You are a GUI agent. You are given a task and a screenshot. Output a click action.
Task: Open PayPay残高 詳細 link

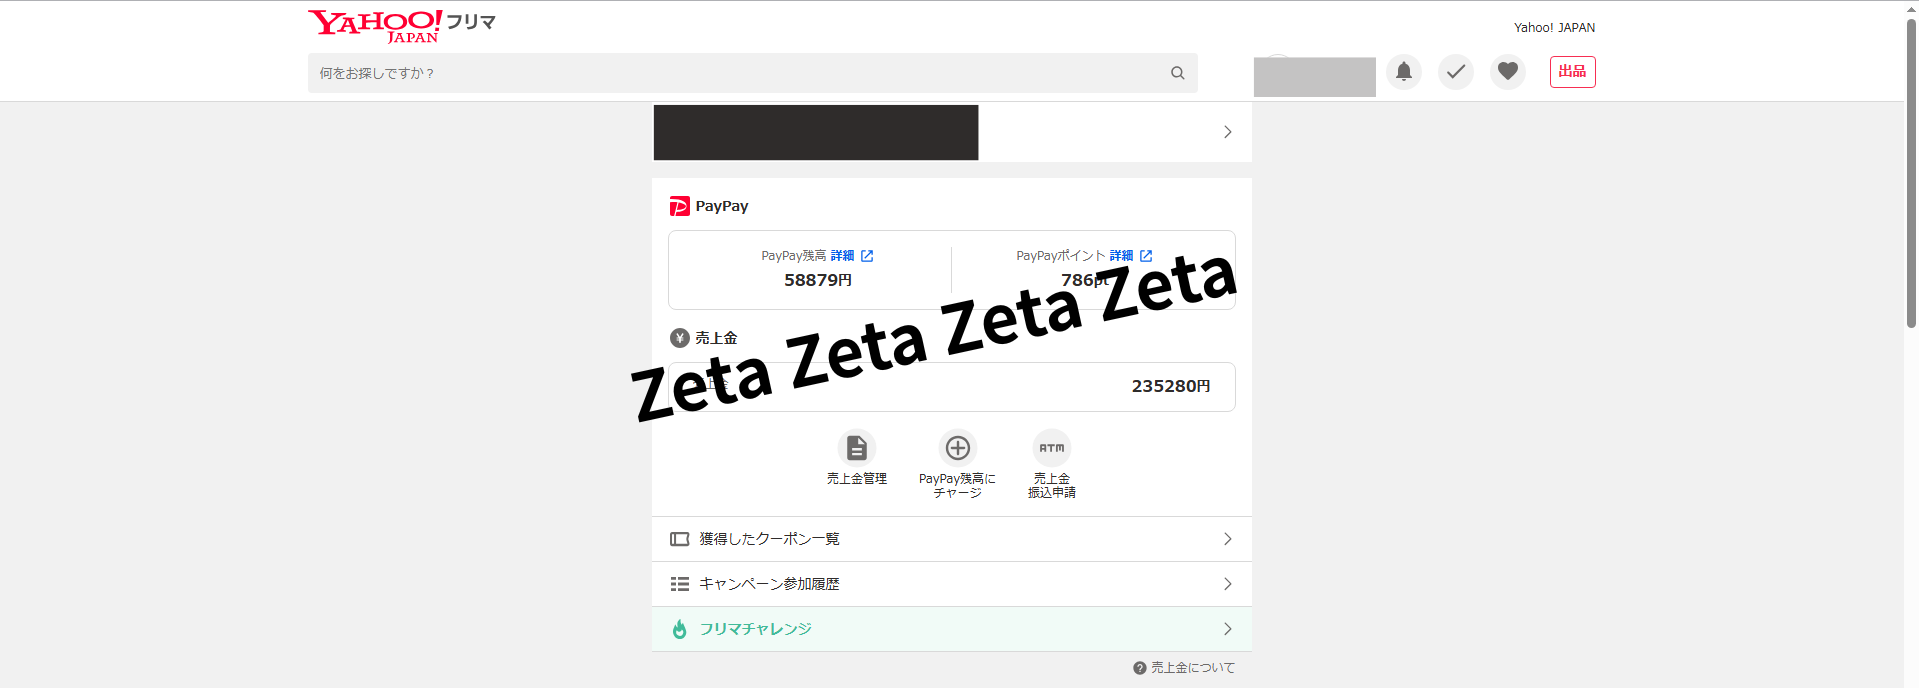click(852, 256)
